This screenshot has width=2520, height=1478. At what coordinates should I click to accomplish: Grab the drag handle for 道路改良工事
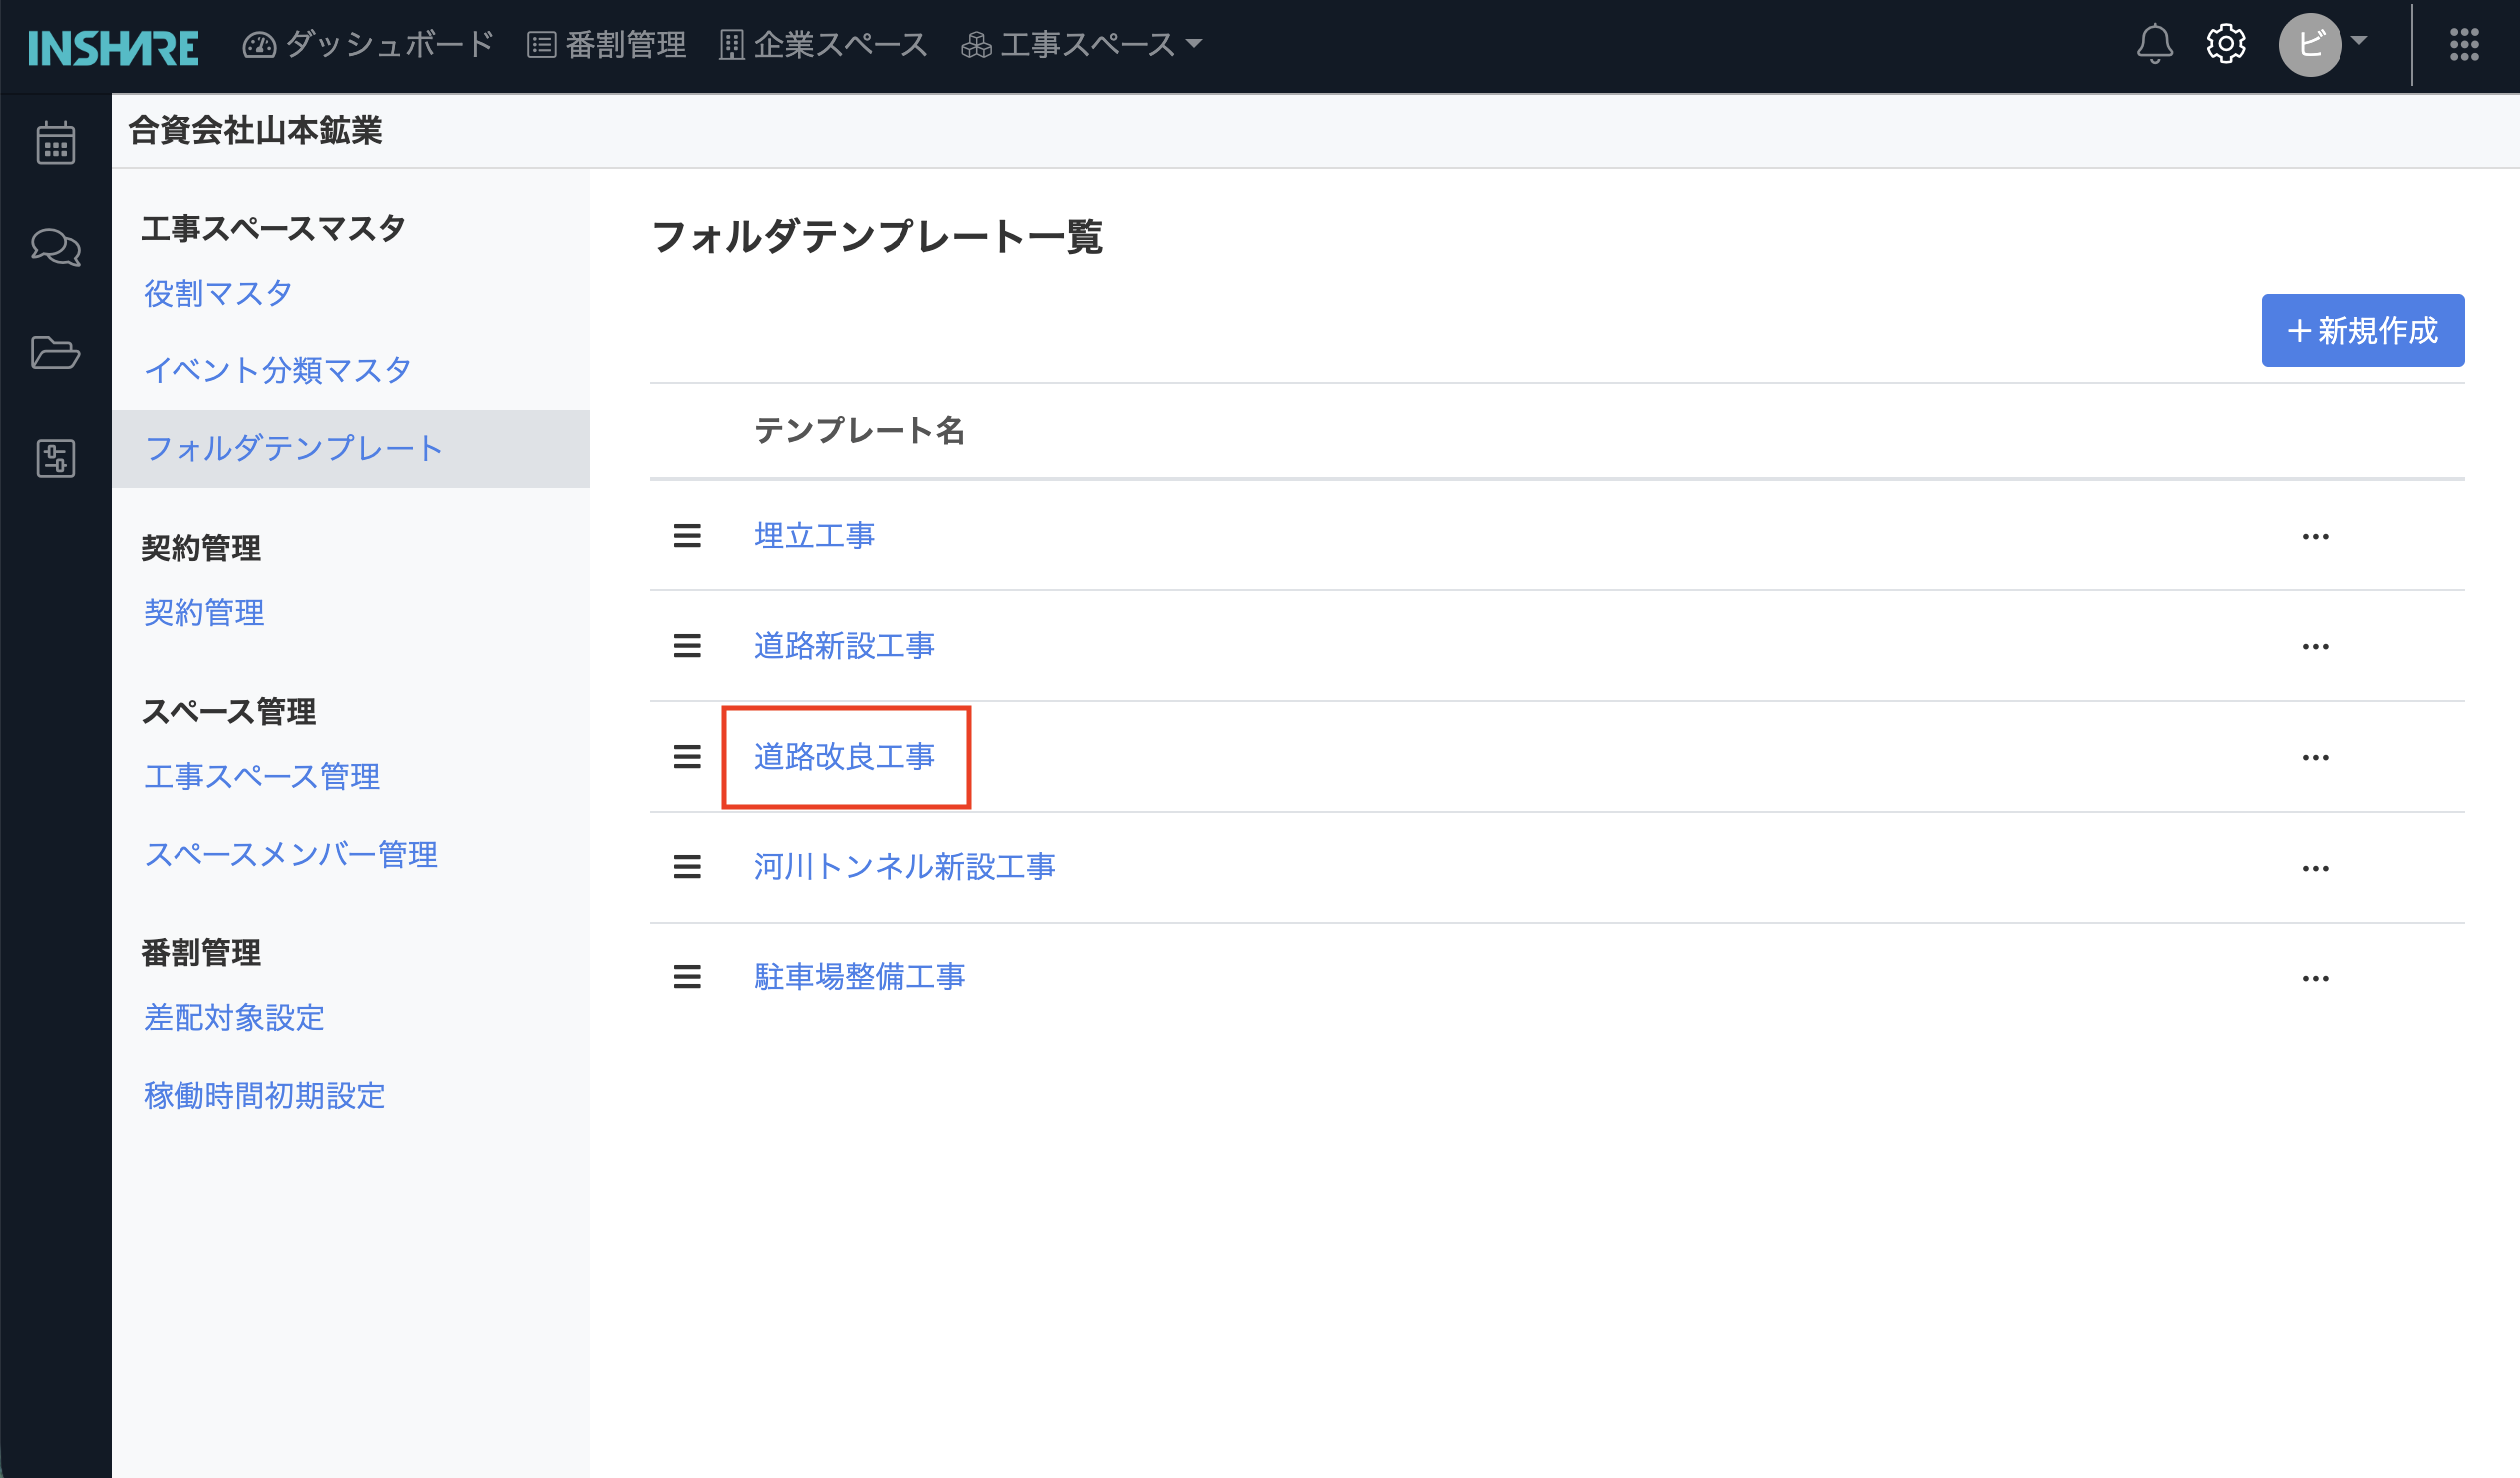point(687,757)
